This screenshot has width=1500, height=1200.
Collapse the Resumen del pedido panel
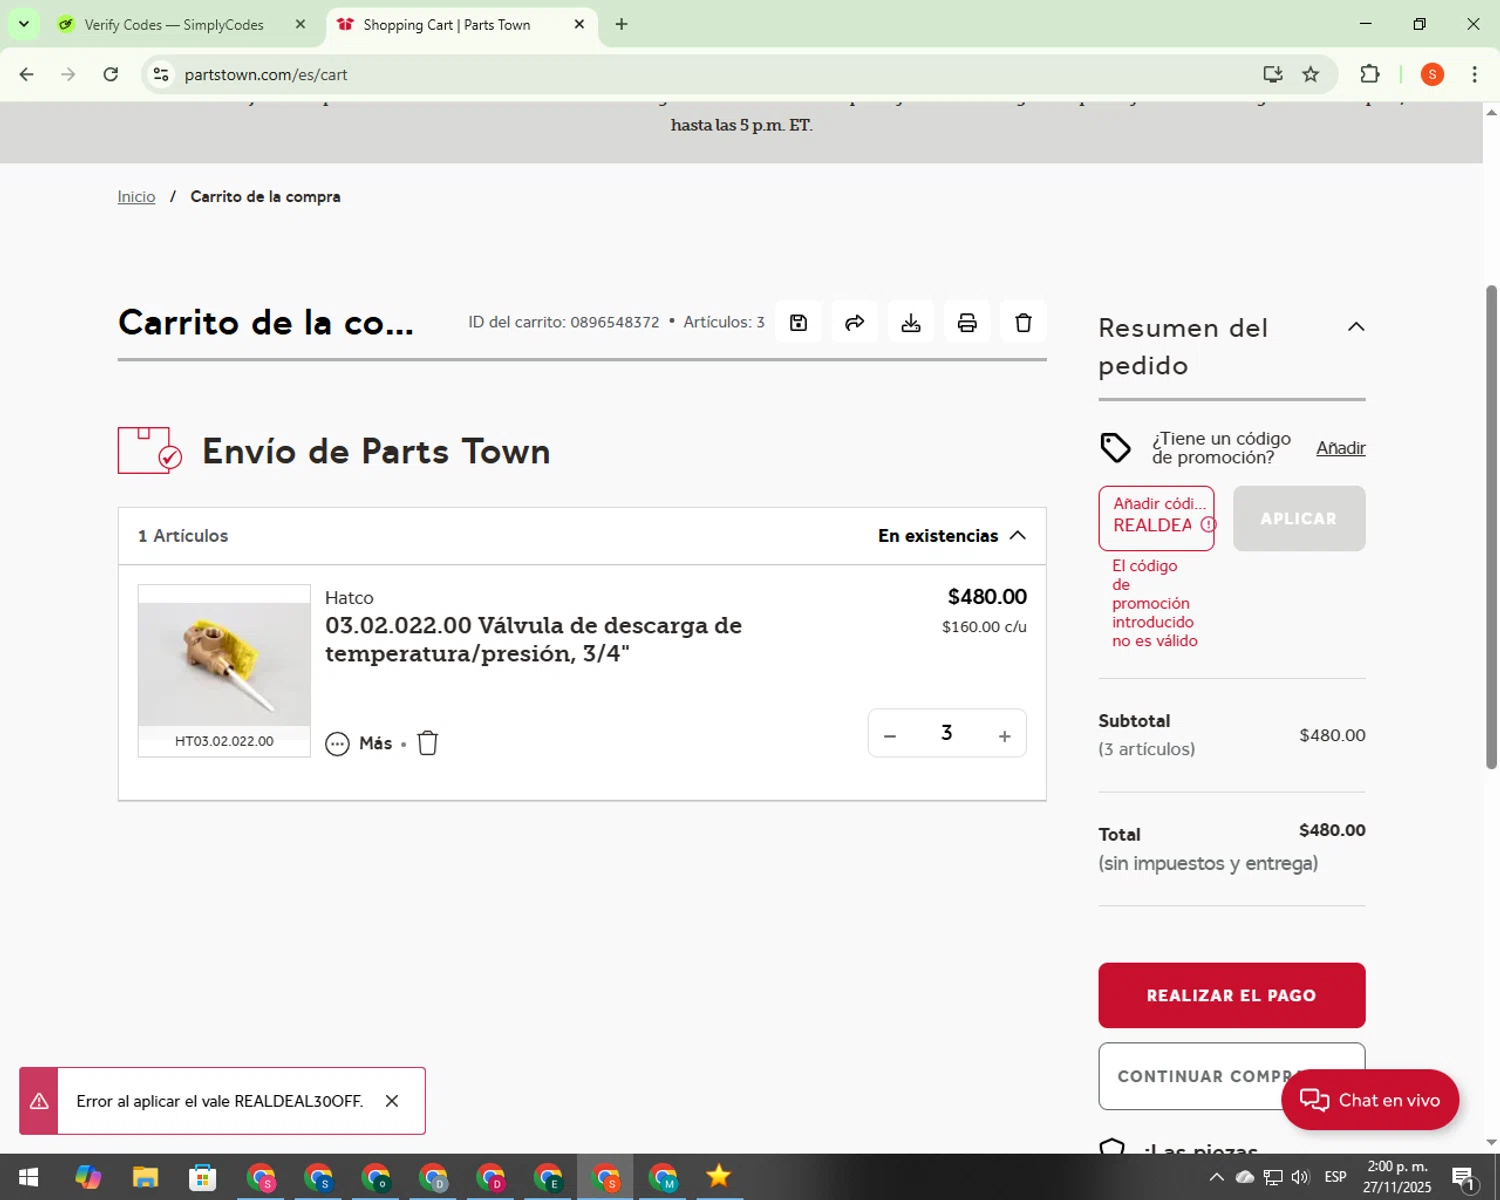[x=1356, y=327]
